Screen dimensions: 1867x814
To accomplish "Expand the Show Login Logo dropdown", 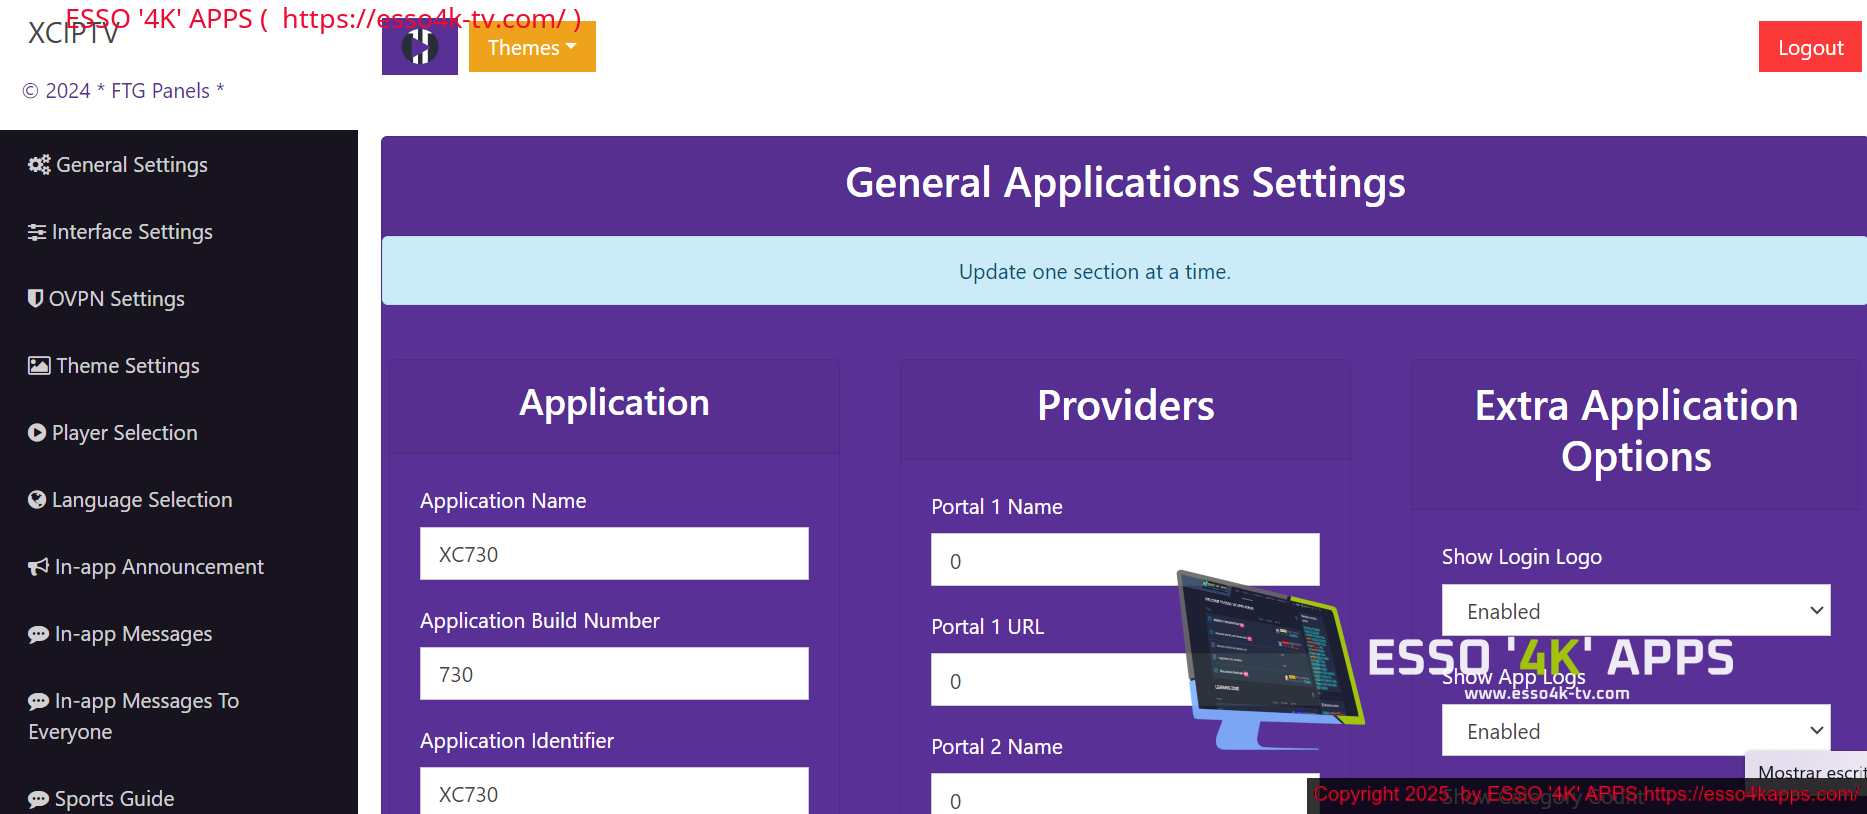I will [1636, 610].
